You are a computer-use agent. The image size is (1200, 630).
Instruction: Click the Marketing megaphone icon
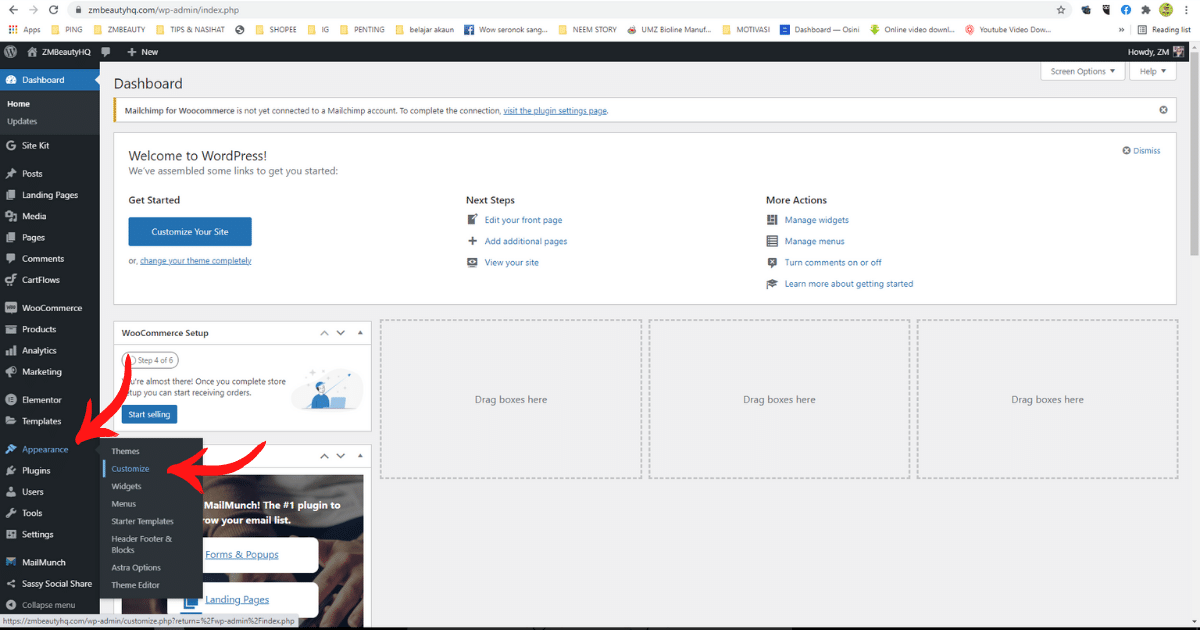[x=11, y=372]
